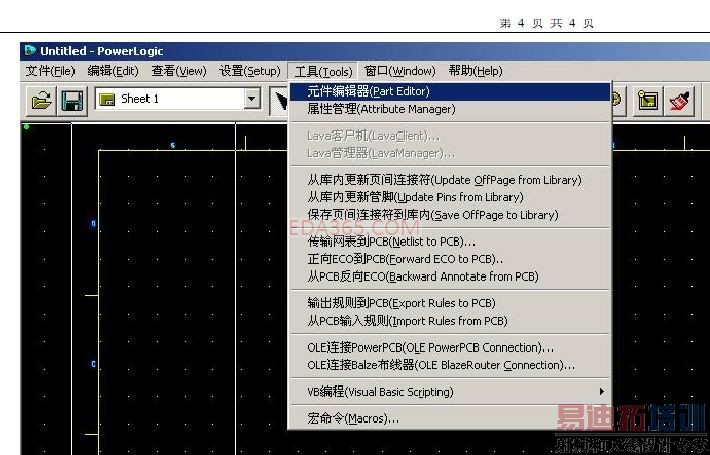The image size is (710, 455).
Task: Select Export Rules to PCB
Action: click(450, 303)
